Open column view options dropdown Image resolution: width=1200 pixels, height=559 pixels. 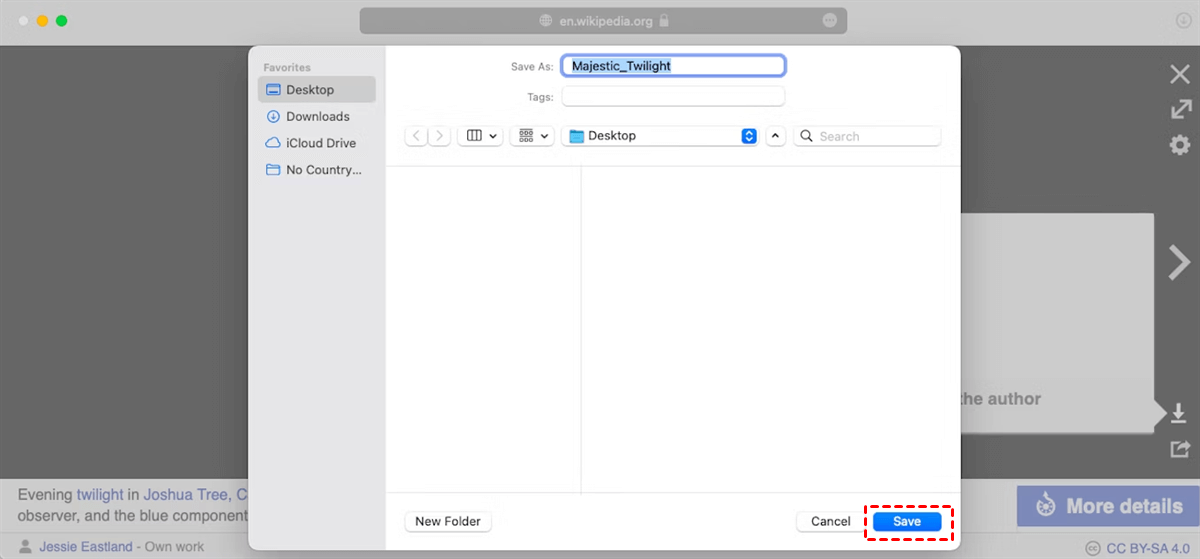click(480, 136)
